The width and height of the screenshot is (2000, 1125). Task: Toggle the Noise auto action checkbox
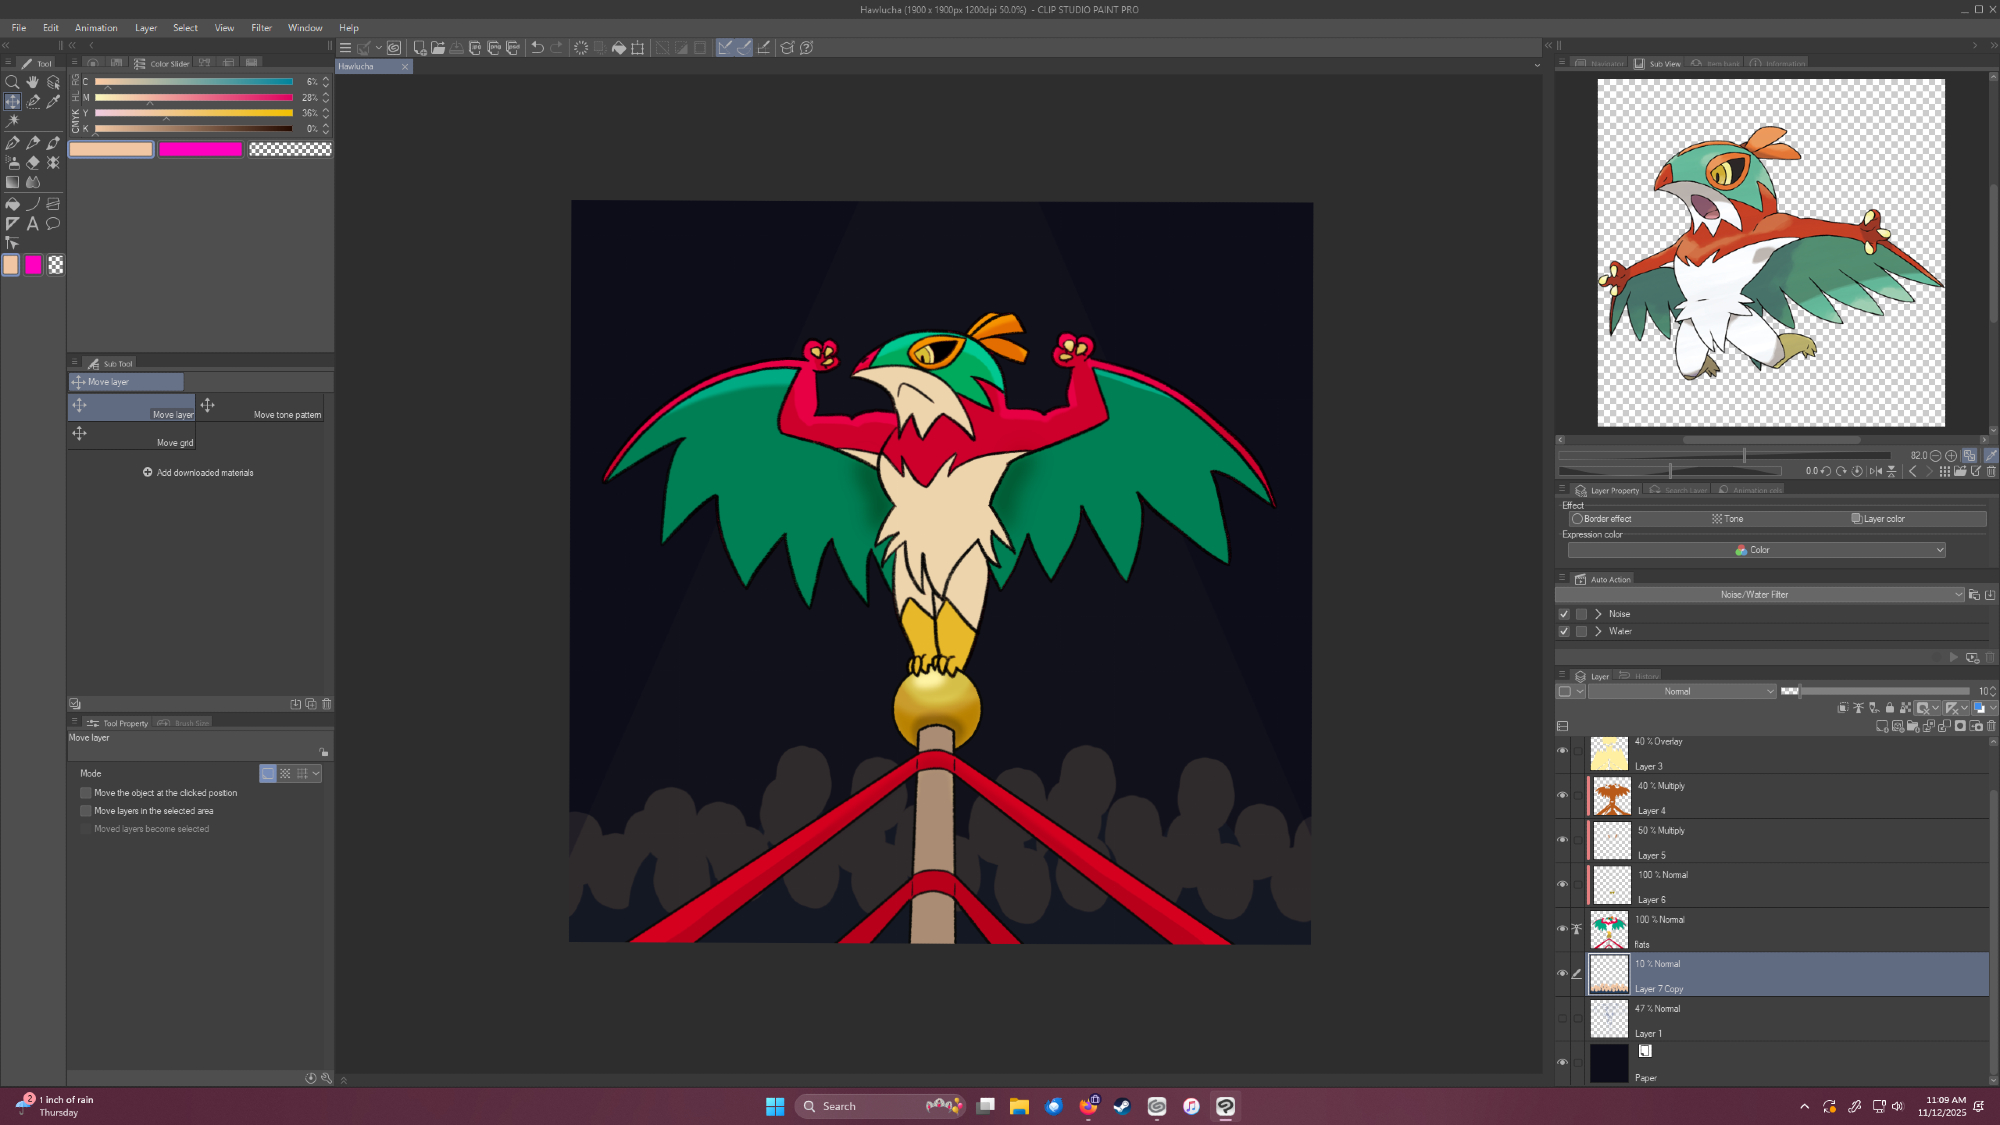click(x=1564, y=614)
